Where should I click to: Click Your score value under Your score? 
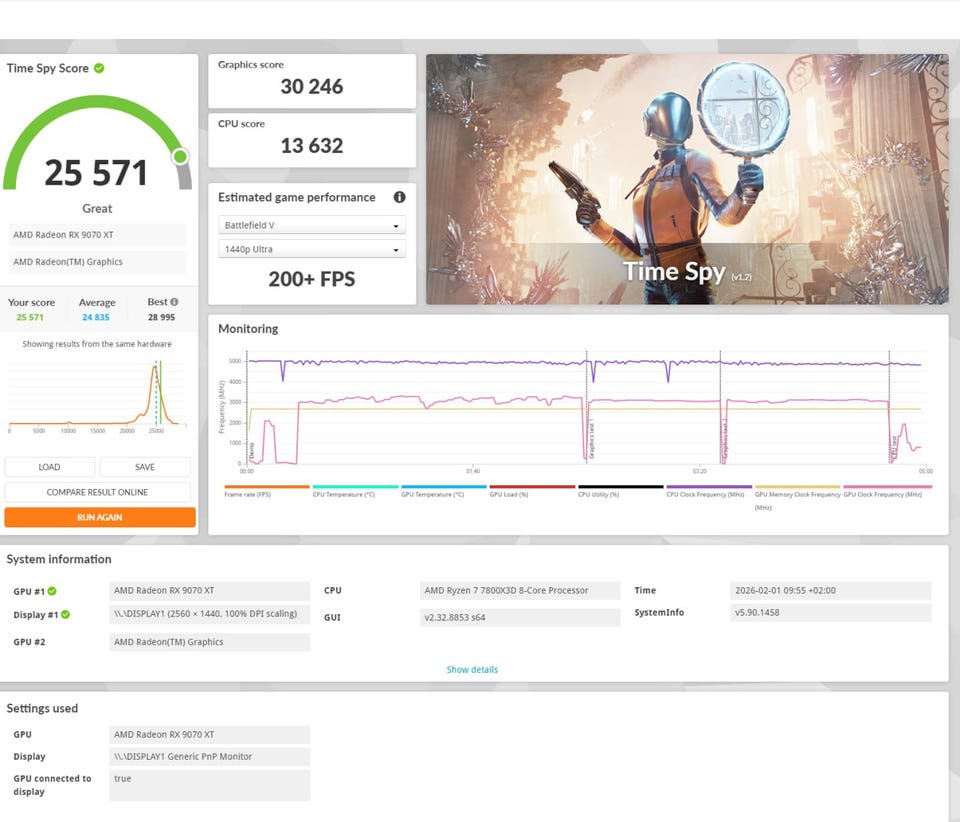tap(30, 317)
